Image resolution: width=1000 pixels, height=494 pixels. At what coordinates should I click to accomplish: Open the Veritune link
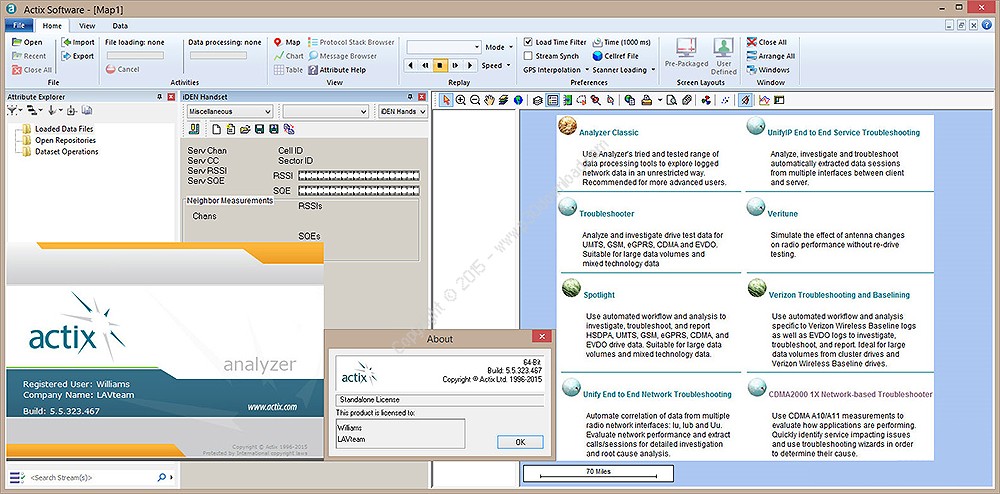point(783,214)
